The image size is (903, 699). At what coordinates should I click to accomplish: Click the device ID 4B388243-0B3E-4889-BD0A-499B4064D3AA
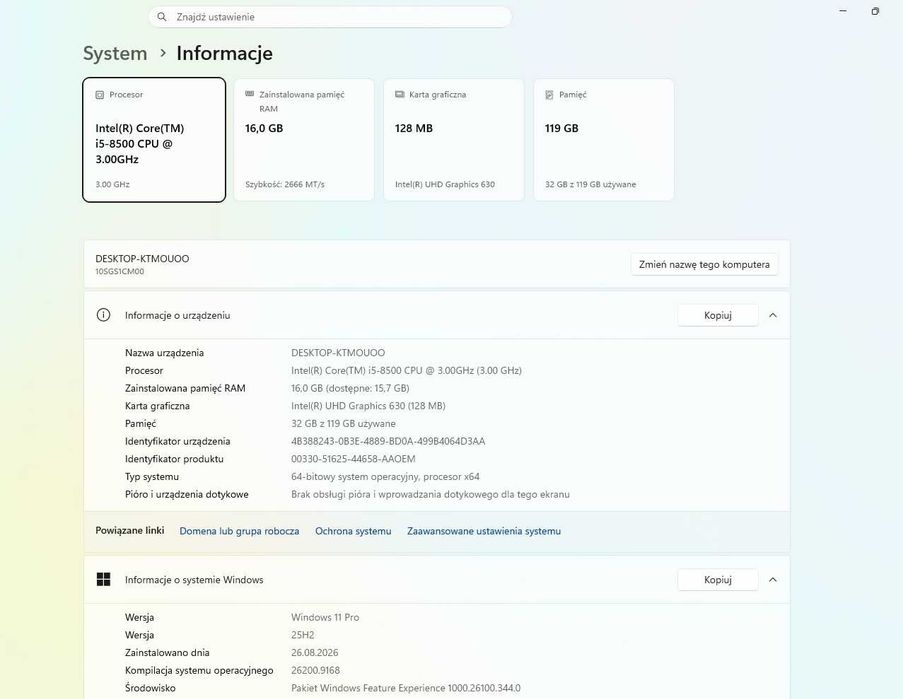pyautogui.click(x=388, y=441)
